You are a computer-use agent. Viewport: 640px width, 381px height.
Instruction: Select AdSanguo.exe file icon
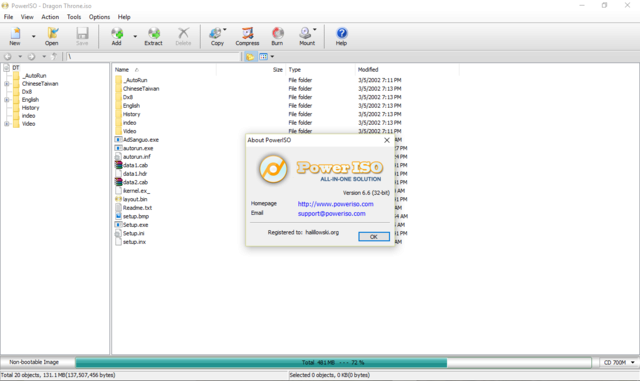[118, 140]
